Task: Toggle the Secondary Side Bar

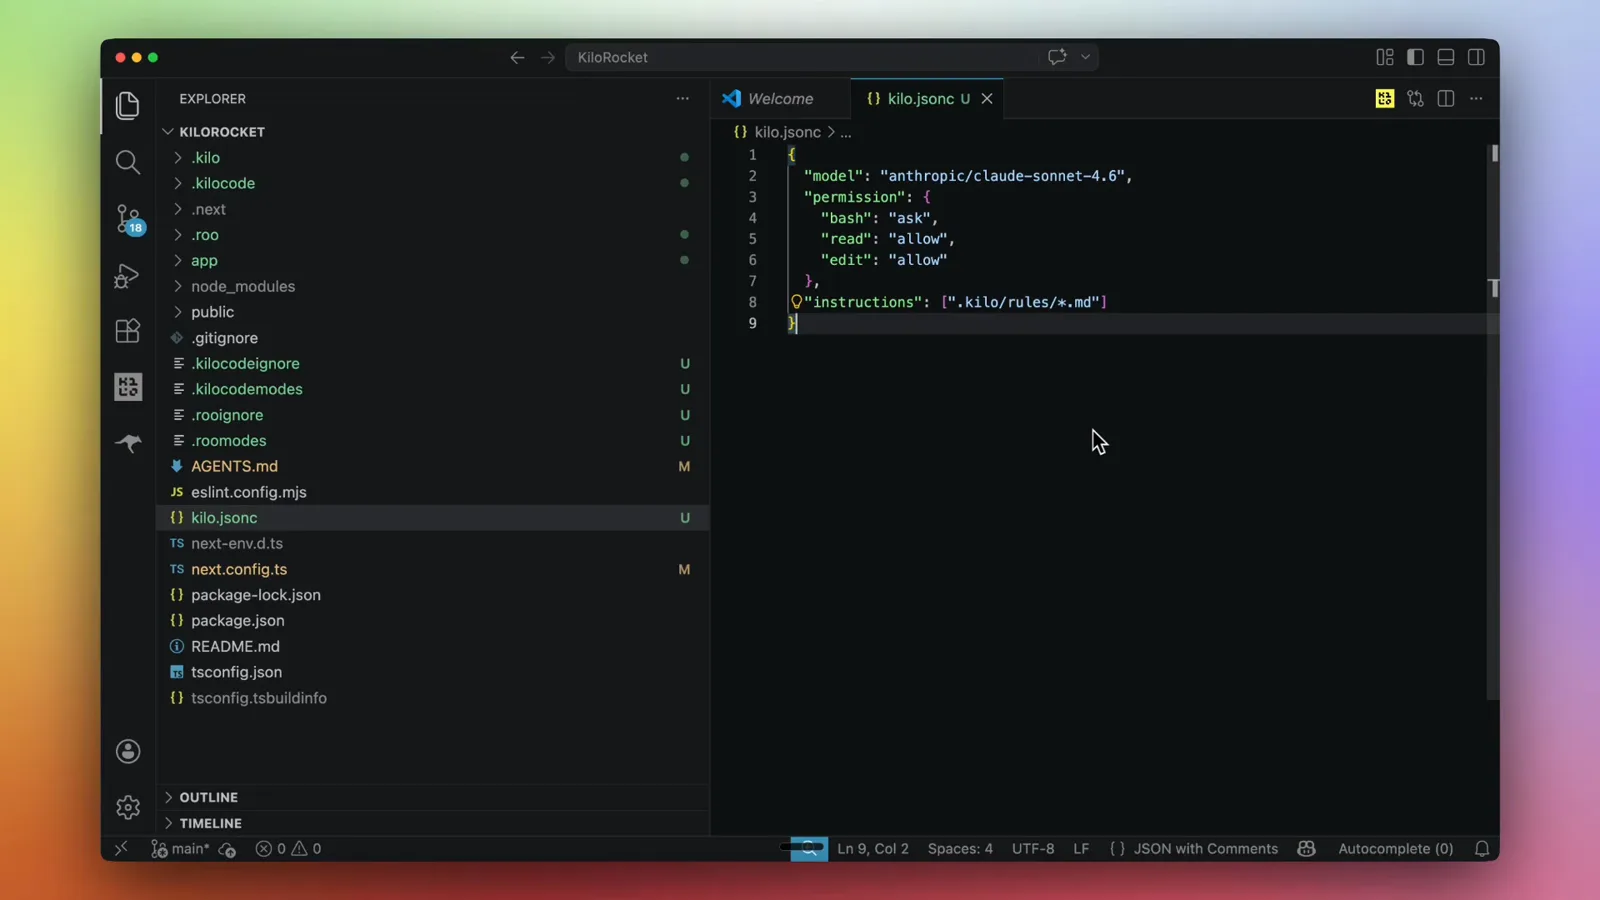Action: (x=1476, y=58)
